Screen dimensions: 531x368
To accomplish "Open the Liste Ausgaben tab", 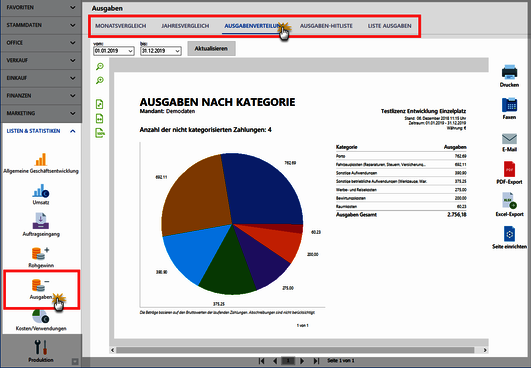I will pyautogui.click(x=389, y=26).
